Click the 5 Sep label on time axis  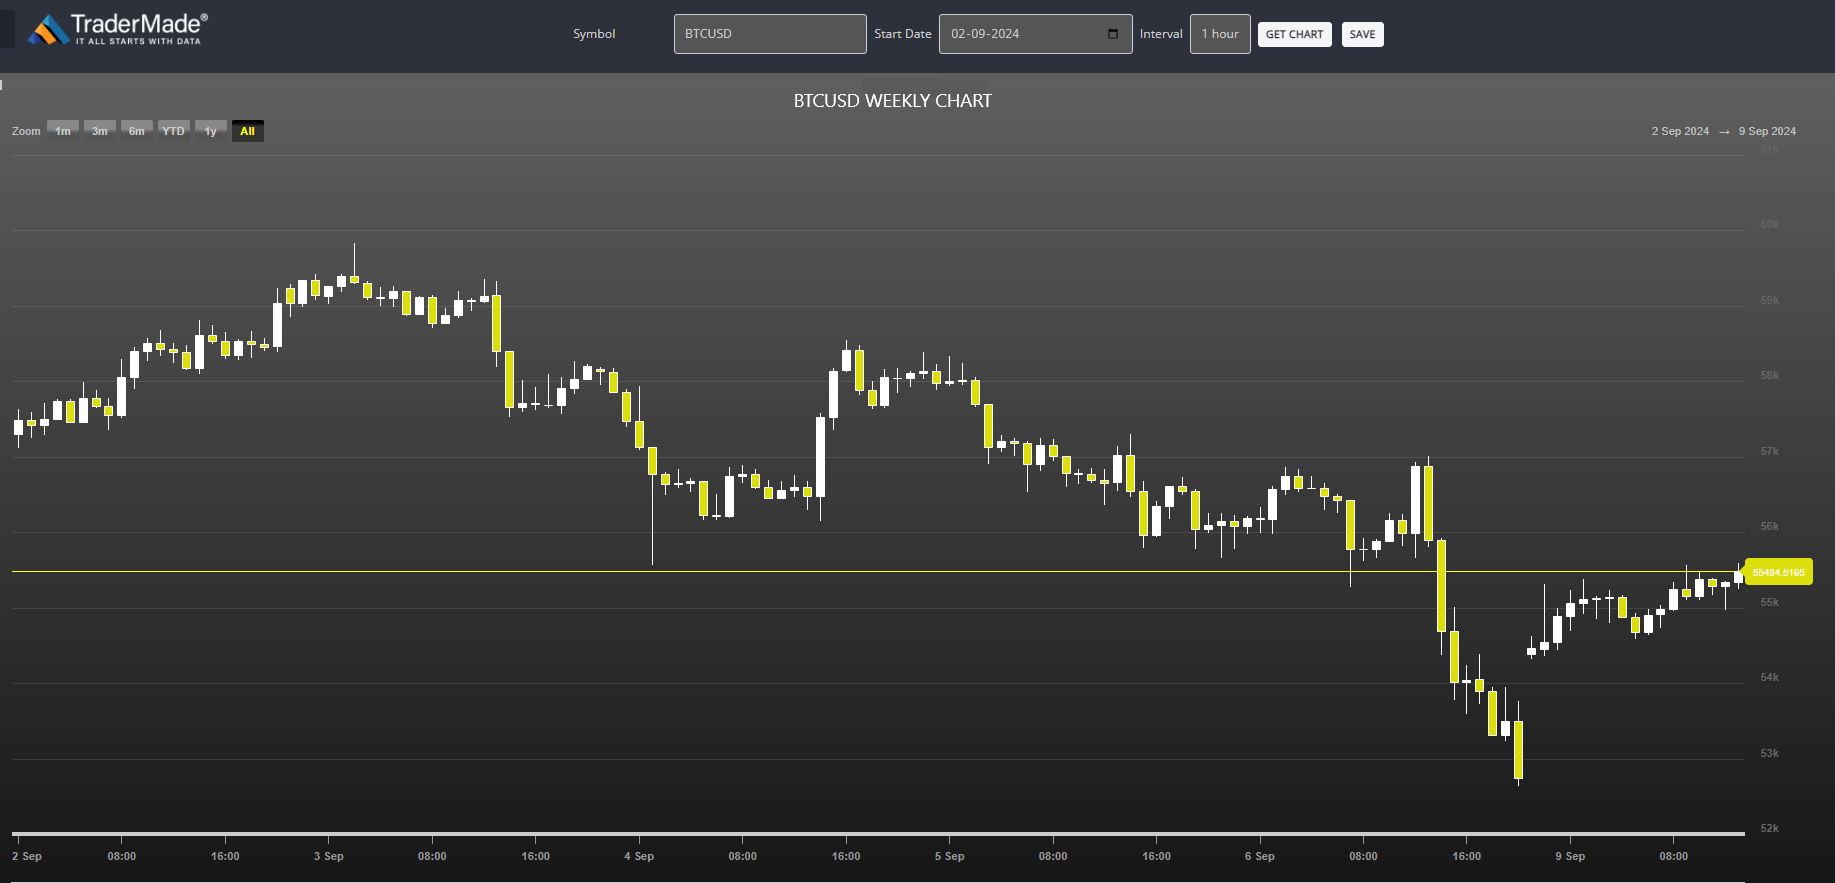point(950,856)
